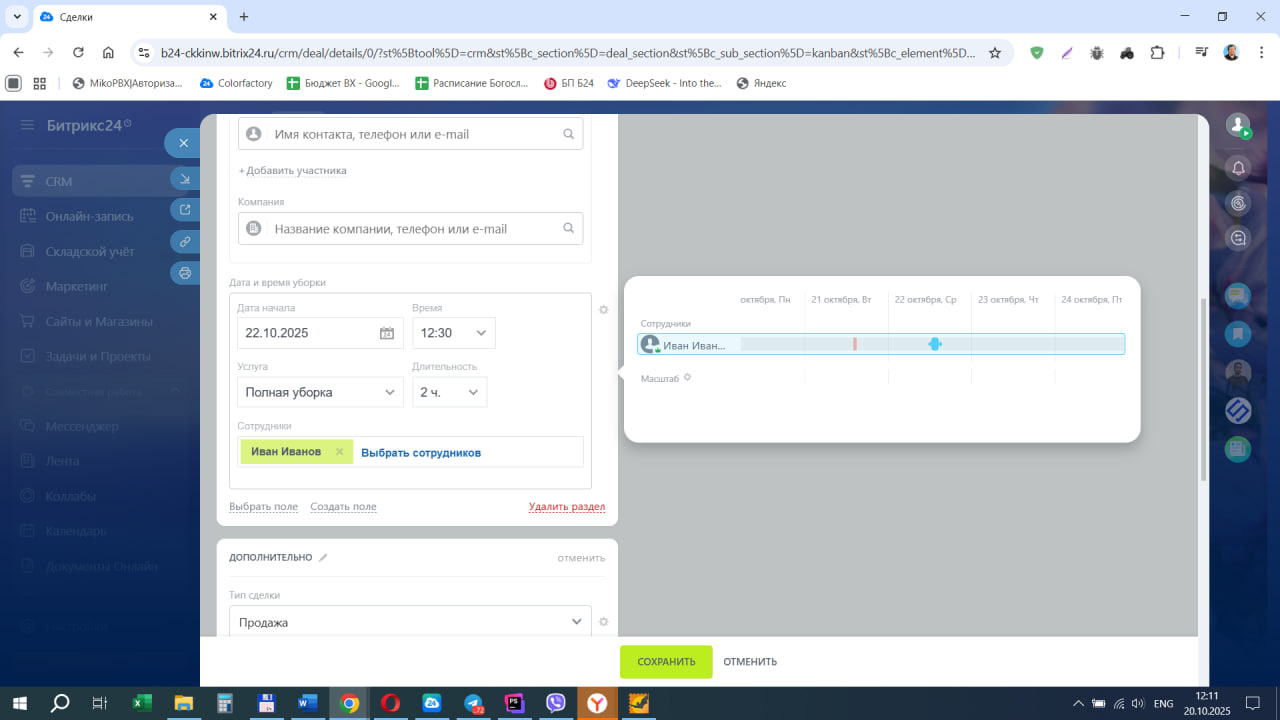
Task: Remove Иван Иванов from the employees field
Action: (339, 452)
